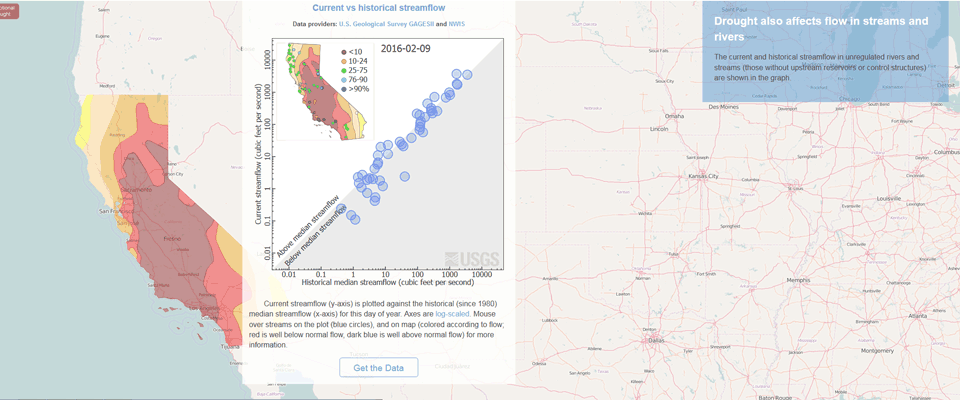Click the lowest stream circle on the plot
960x400 pixels.
(x=354, y=219)
